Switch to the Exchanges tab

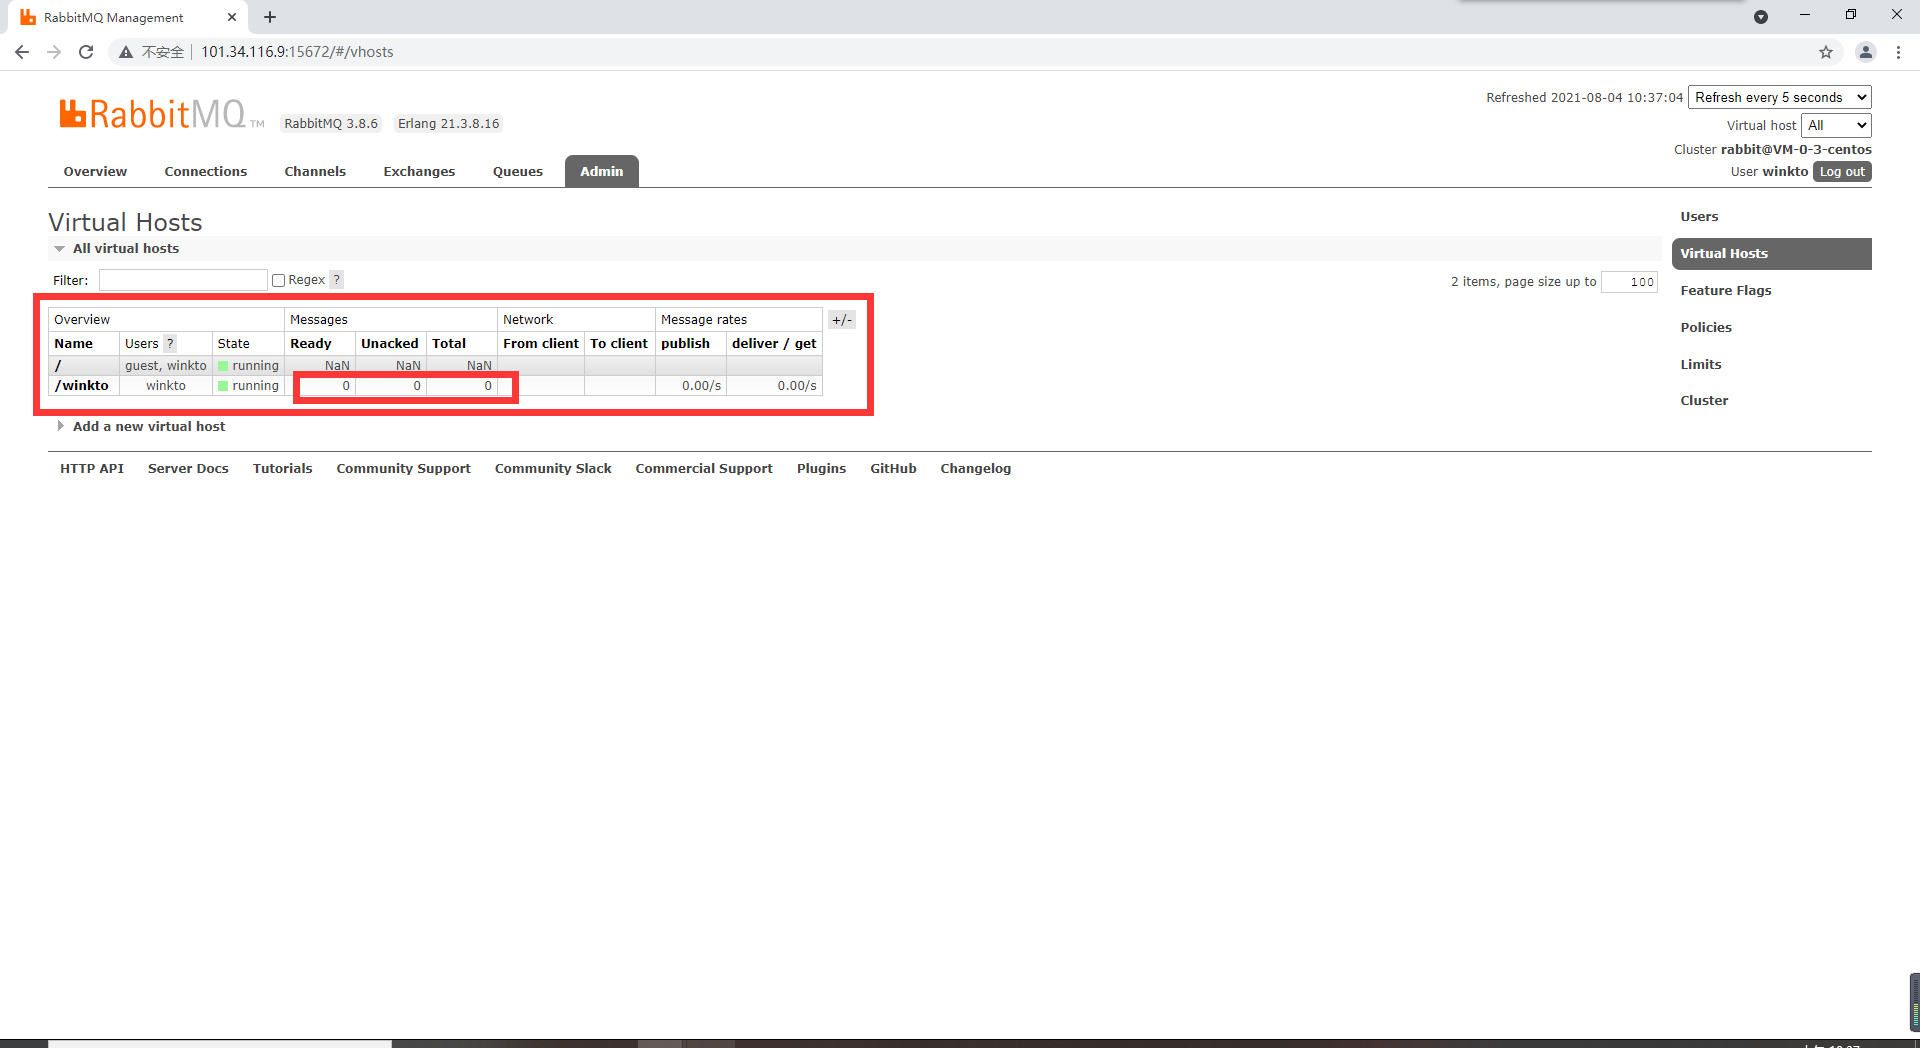coord(419,171)
